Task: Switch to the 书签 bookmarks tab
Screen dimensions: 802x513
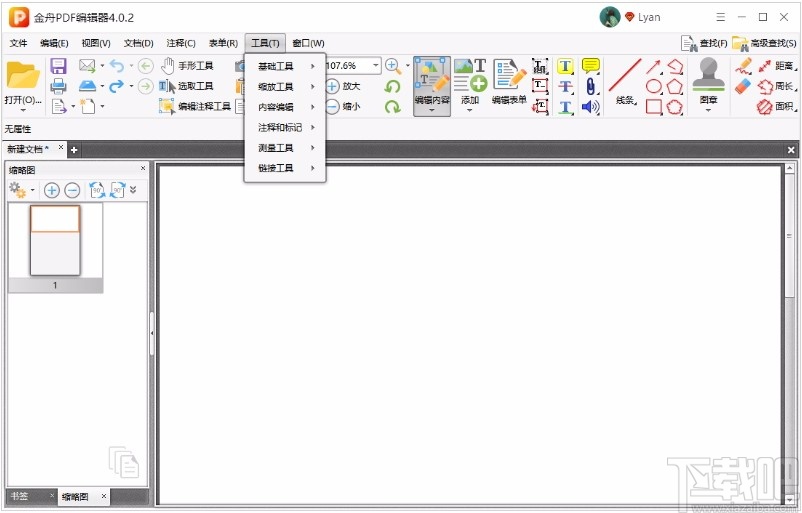Action: pyautogui.click(x=19, y=496)
